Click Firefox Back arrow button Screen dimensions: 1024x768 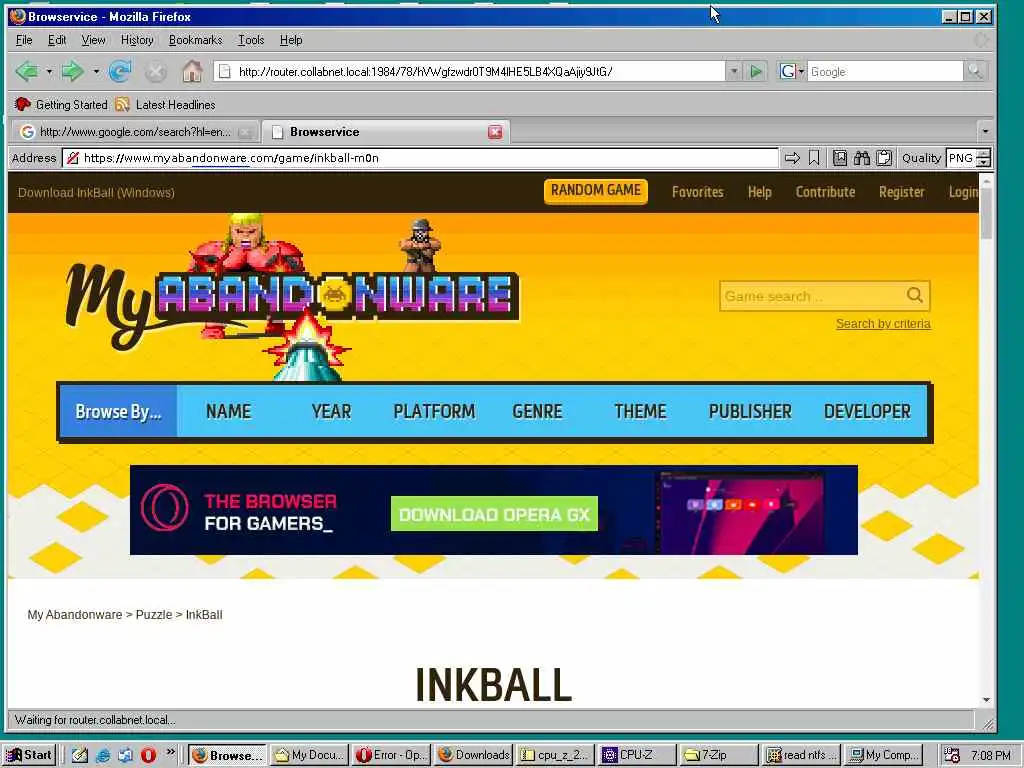click(x=27, y=71)
